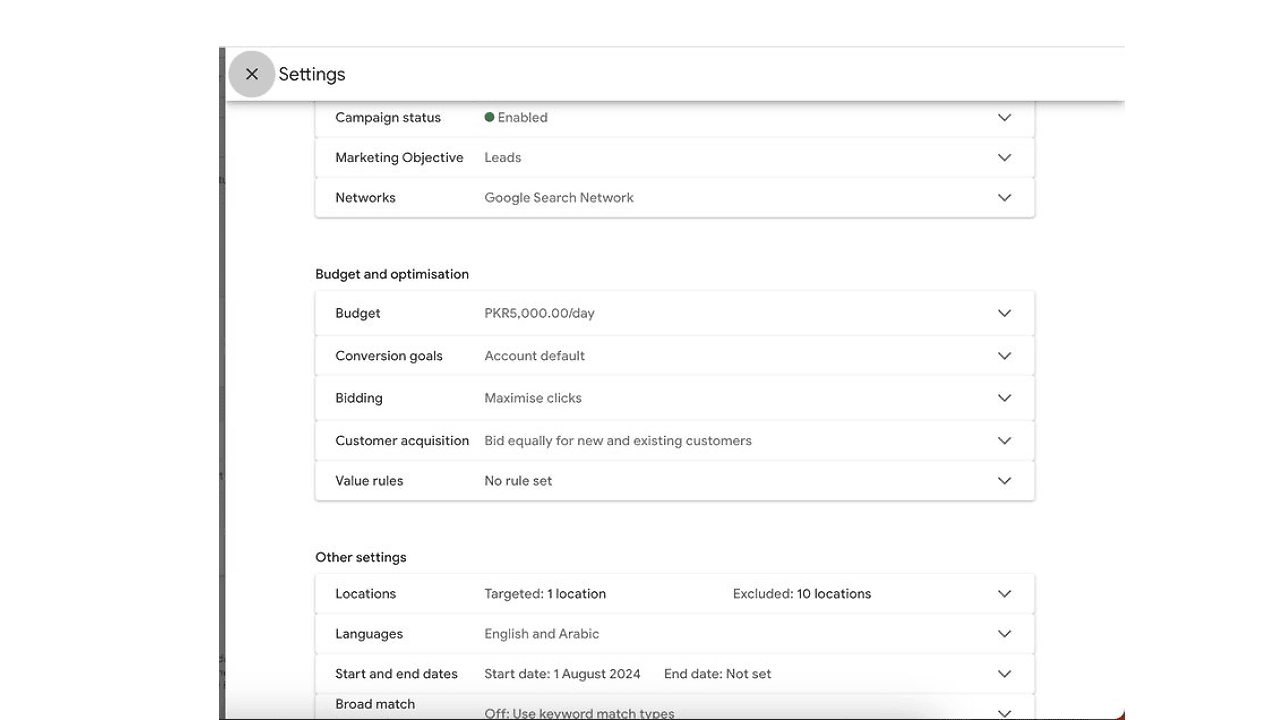The height and width of the screenshot is (720, 1280).
Task: Click the Value rules label
Action: coord(369,481)
